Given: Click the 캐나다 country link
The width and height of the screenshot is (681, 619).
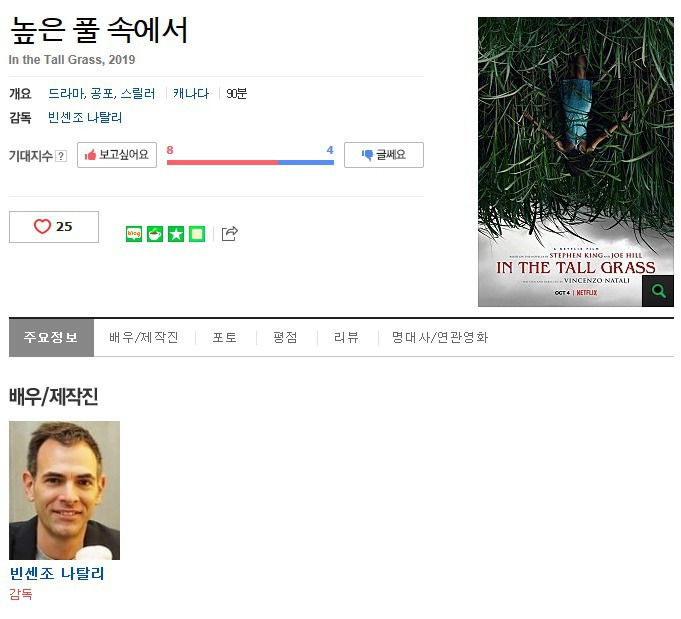Looking at the screenshot, I should pyautogui.click(x=191, y=93).
